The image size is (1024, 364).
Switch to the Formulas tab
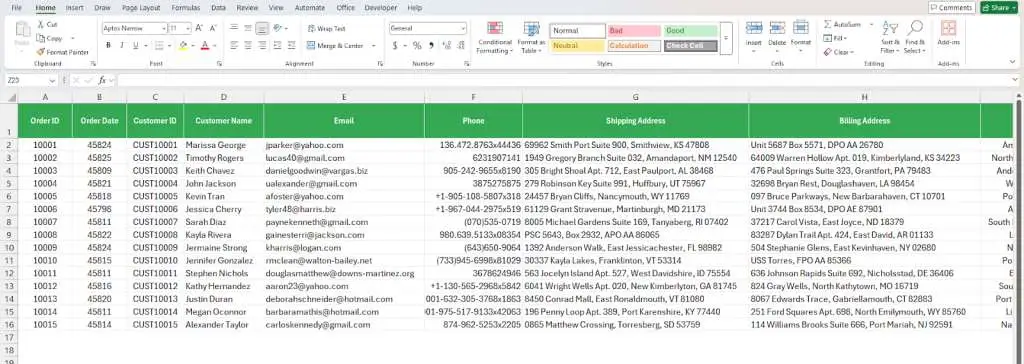tap(185, 8)
